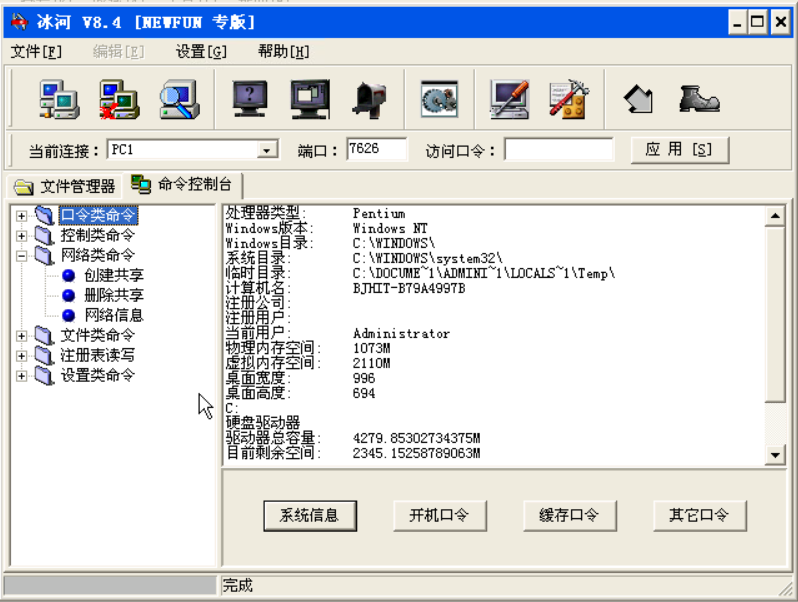
Task: Click the computer name BJHIT-B79A4997B
Action: (409, 289)
